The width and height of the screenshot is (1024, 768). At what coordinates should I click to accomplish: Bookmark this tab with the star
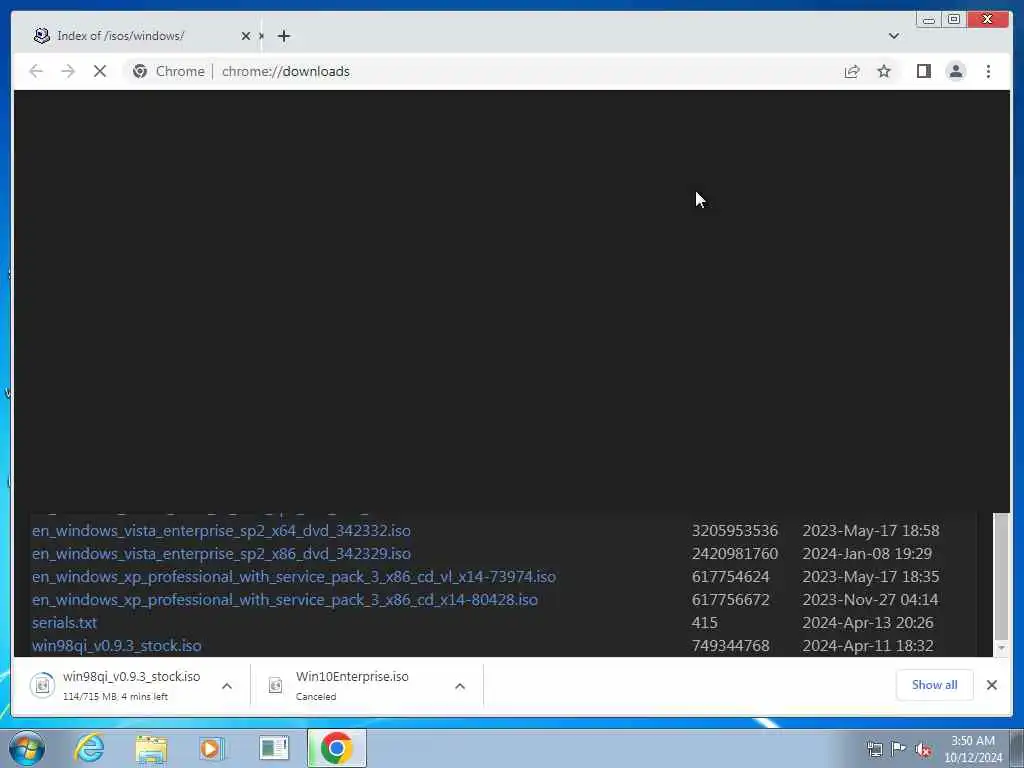pos(884,71)
